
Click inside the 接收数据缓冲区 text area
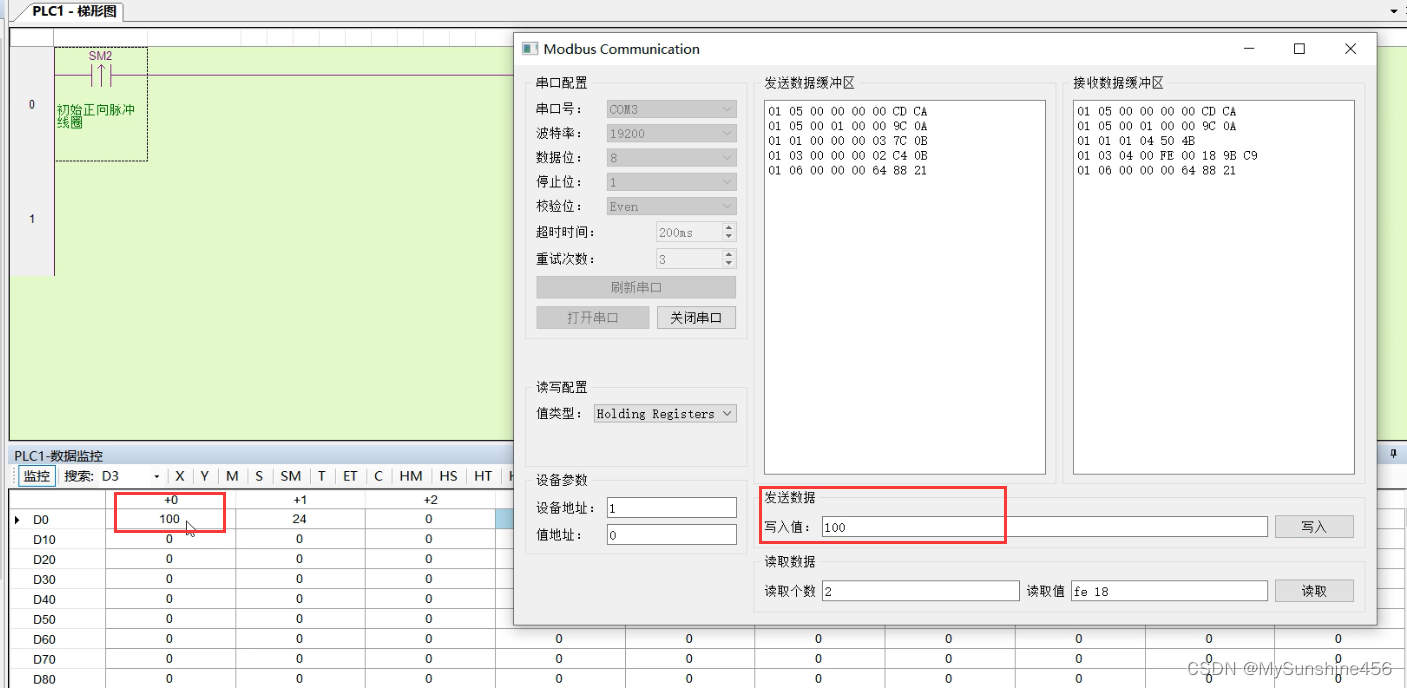[x=1213, y=287]
